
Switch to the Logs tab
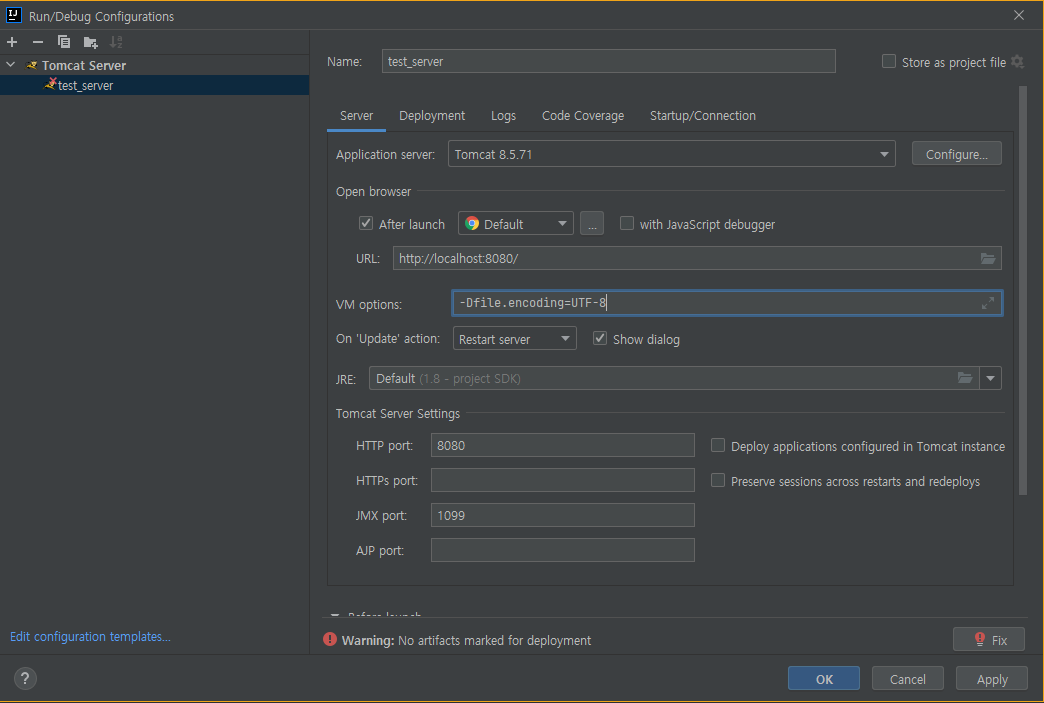[x=503, y=116]
